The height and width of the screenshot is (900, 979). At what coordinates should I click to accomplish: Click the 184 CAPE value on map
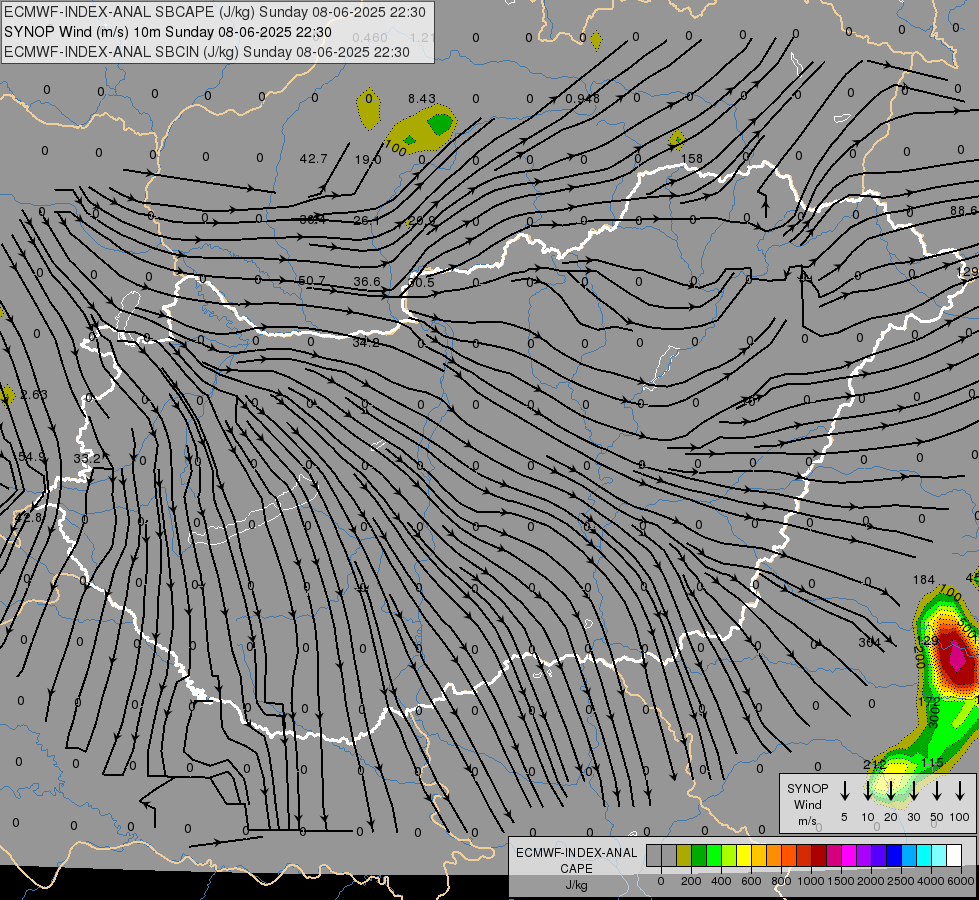pyautogui.click(x=923, y=580)
